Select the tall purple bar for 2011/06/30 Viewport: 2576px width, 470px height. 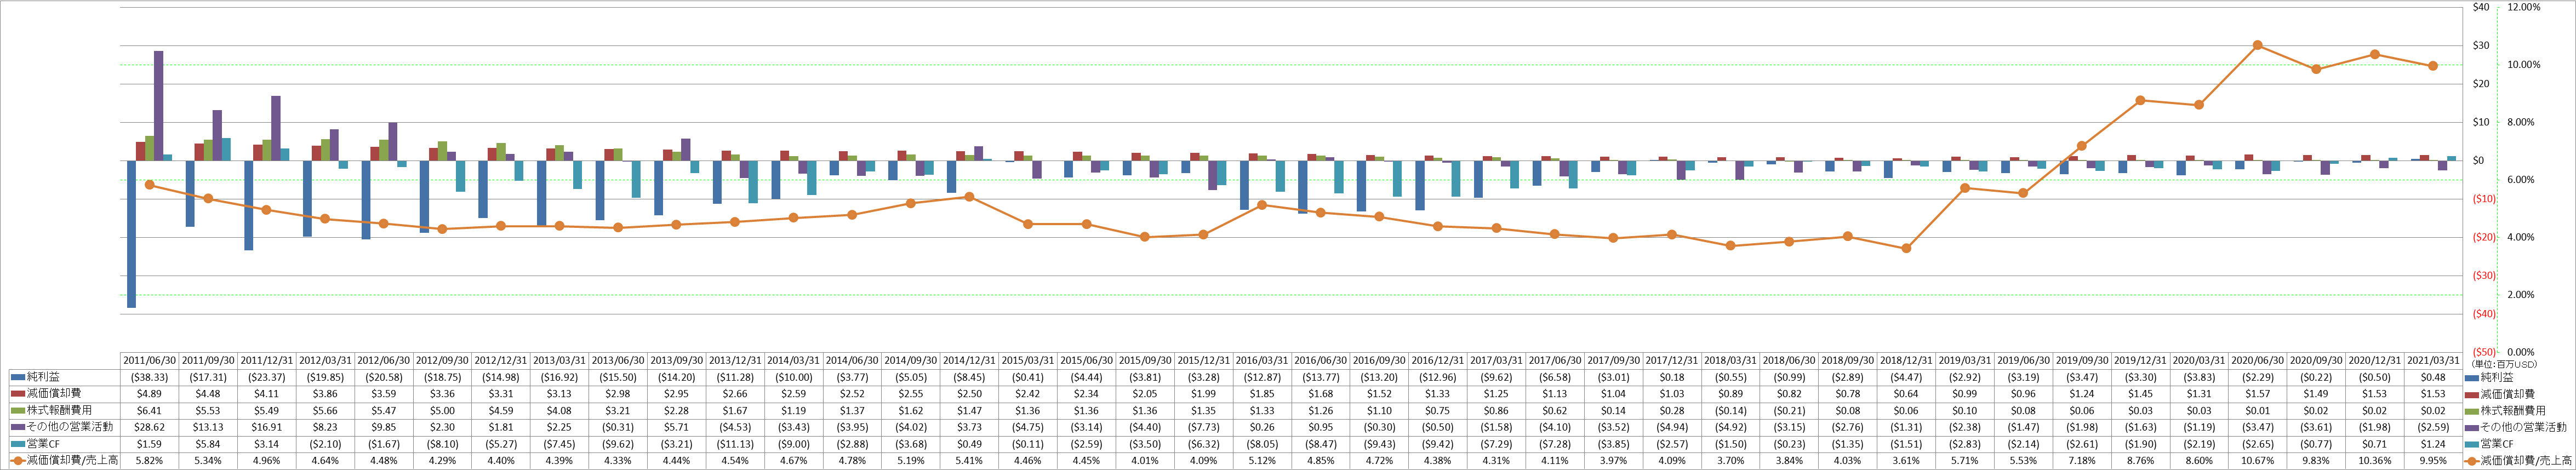(x=158, y=106)
